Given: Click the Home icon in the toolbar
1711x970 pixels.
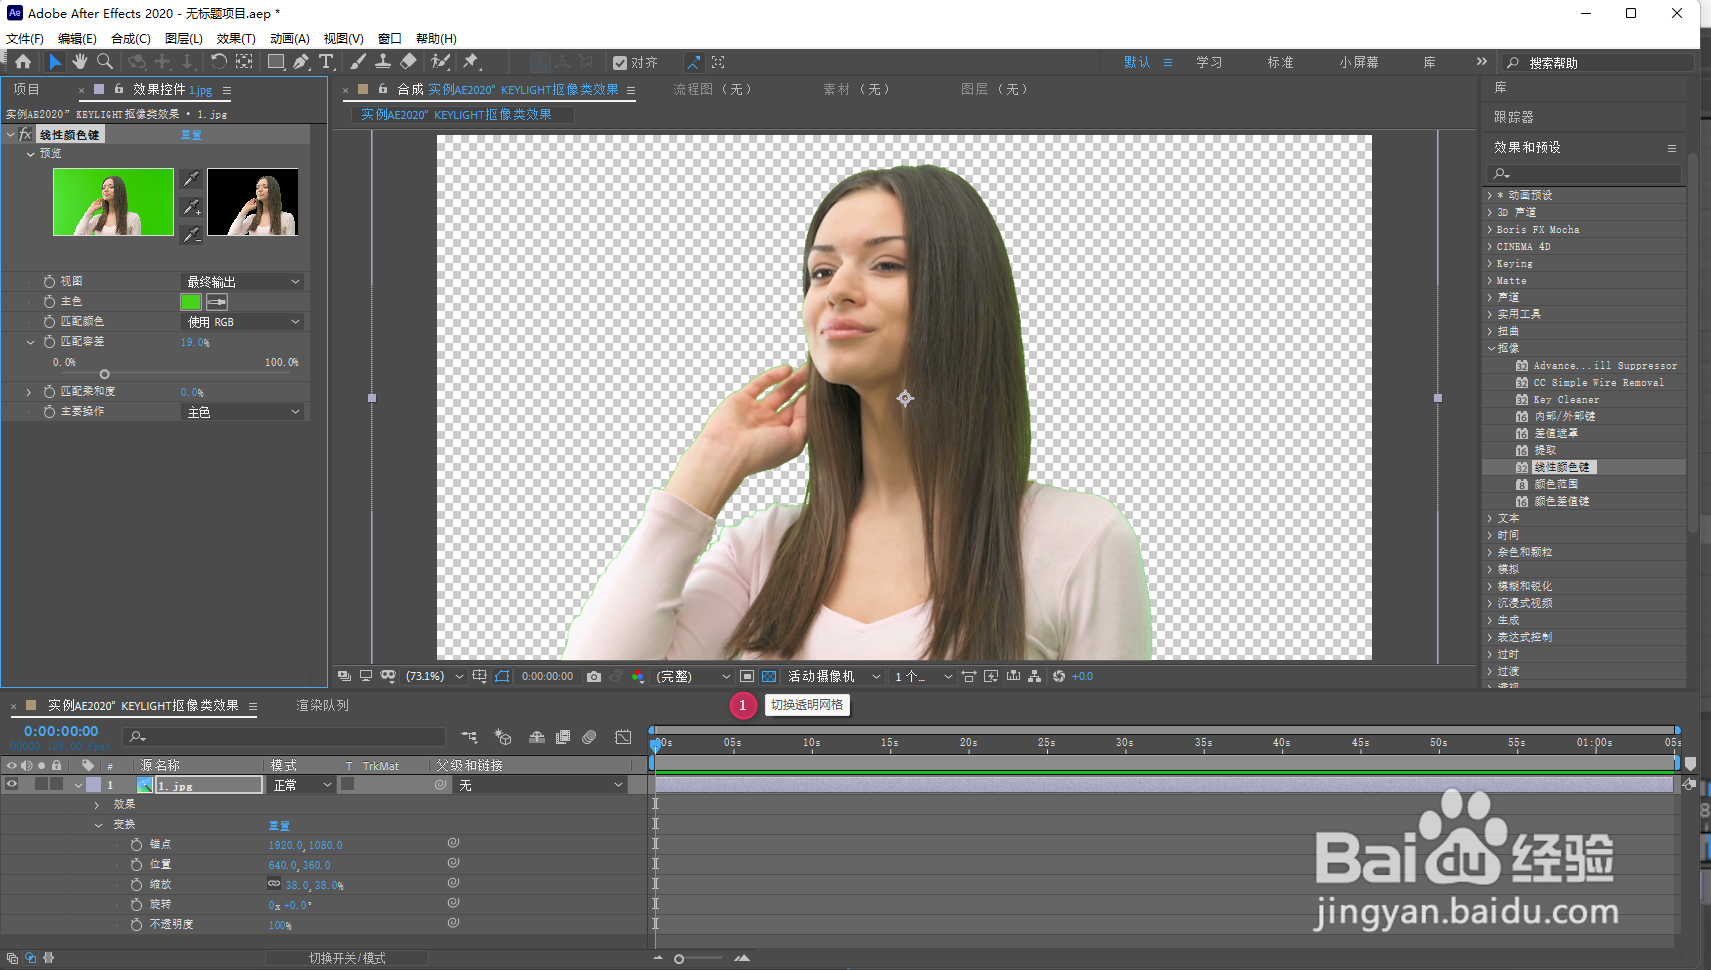Looking at the screenshot, I should (22, 62).
